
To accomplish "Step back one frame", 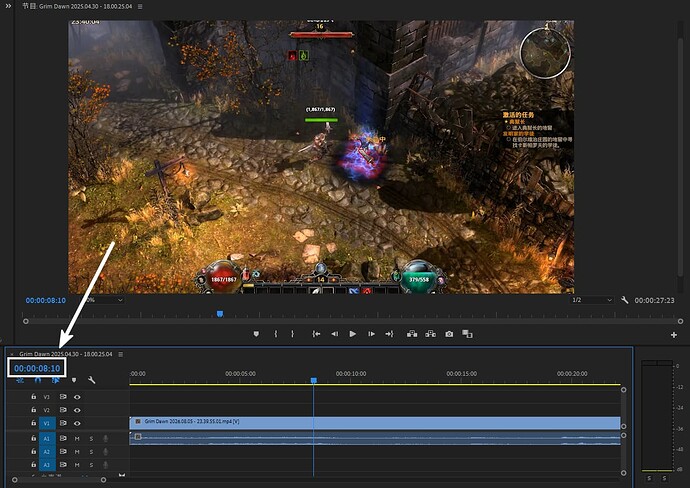I will pos(334,334).
